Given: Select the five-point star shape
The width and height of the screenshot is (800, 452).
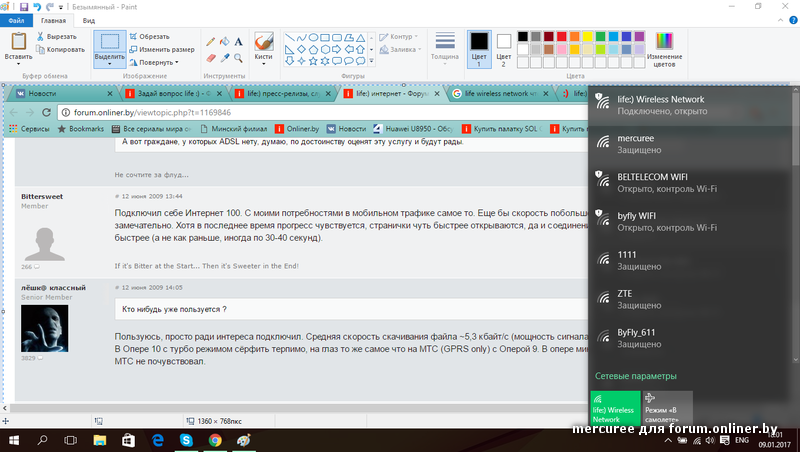Looking at the screenshot, I should click(x=313, y=61).
